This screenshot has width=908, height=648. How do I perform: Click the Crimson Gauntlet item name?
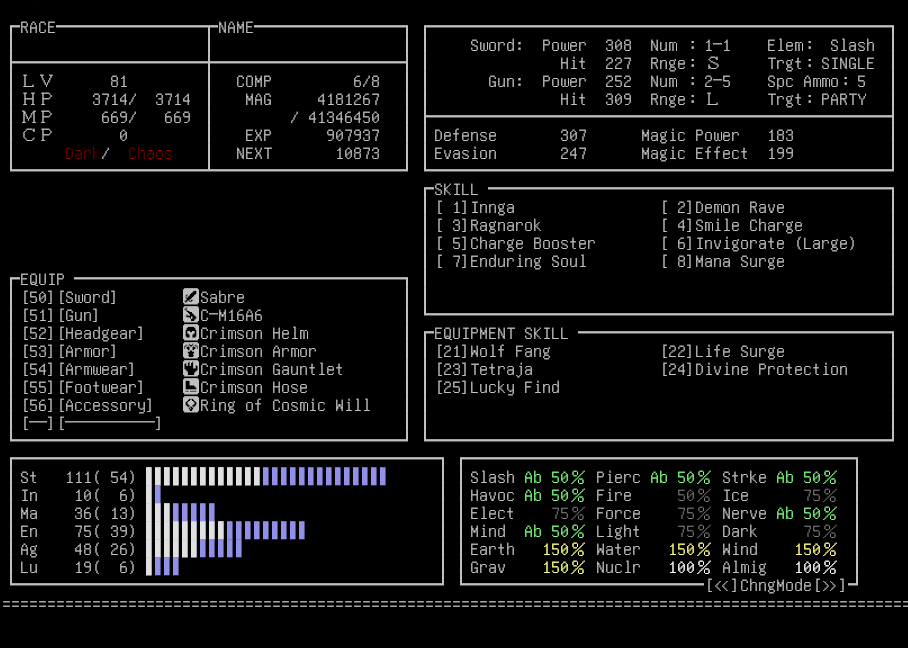pyautogui.click(x=272, y=369)
